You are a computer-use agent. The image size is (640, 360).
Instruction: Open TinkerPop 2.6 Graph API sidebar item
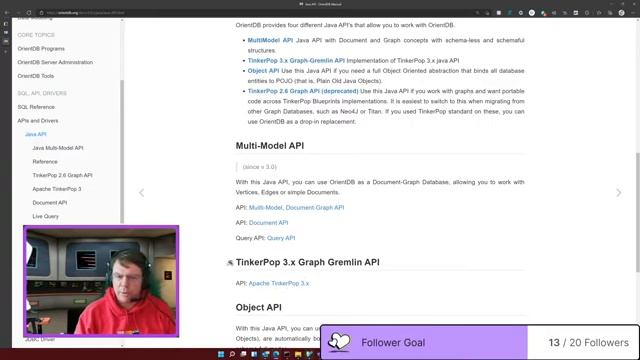click(x=62, y=175)
